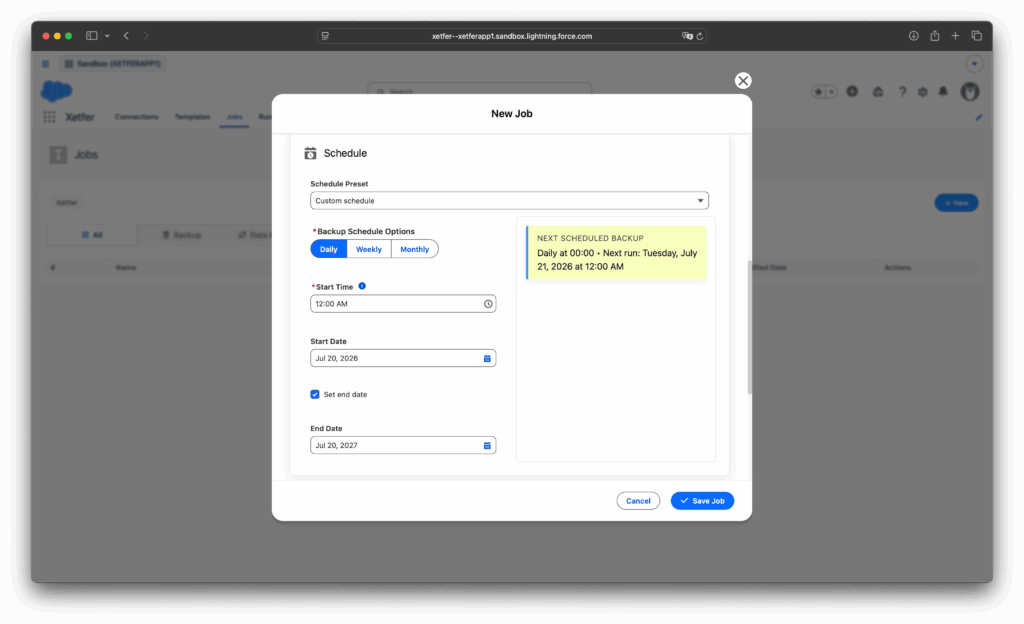
Task: Click the Jobs page header icon
Action: click(x=58, y=155)
